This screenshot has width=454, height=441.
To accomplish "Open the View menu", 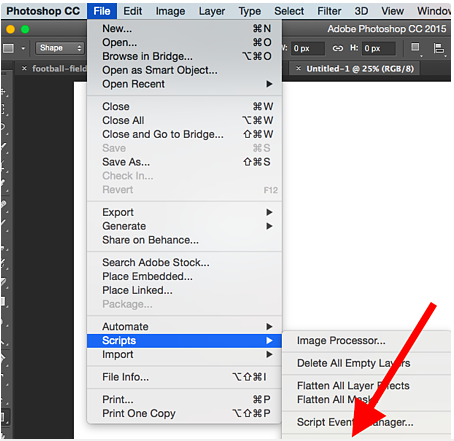I will (x=392, y=11).
